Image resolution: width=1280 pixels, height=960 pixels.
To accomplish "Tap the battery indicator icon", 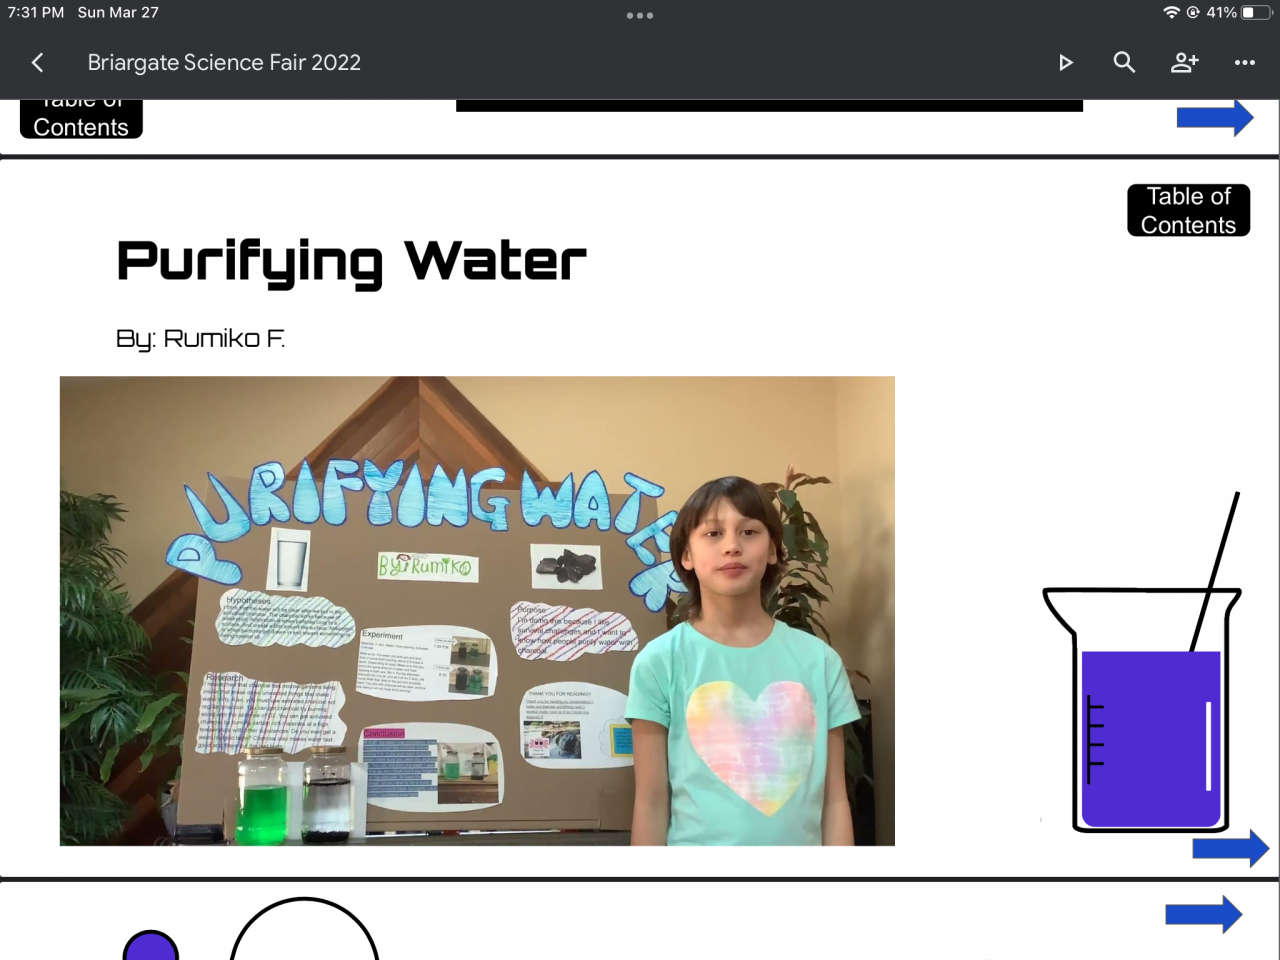I will pos(1255,13).
